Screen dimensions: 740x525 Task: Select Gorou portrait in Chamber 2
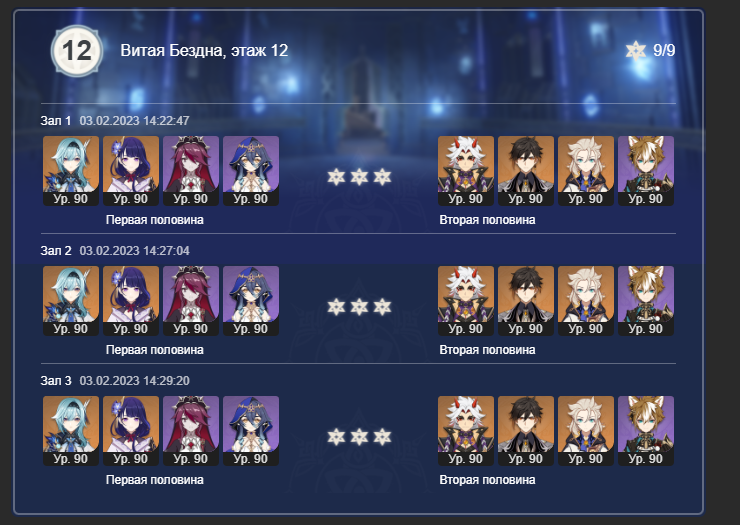646,301
